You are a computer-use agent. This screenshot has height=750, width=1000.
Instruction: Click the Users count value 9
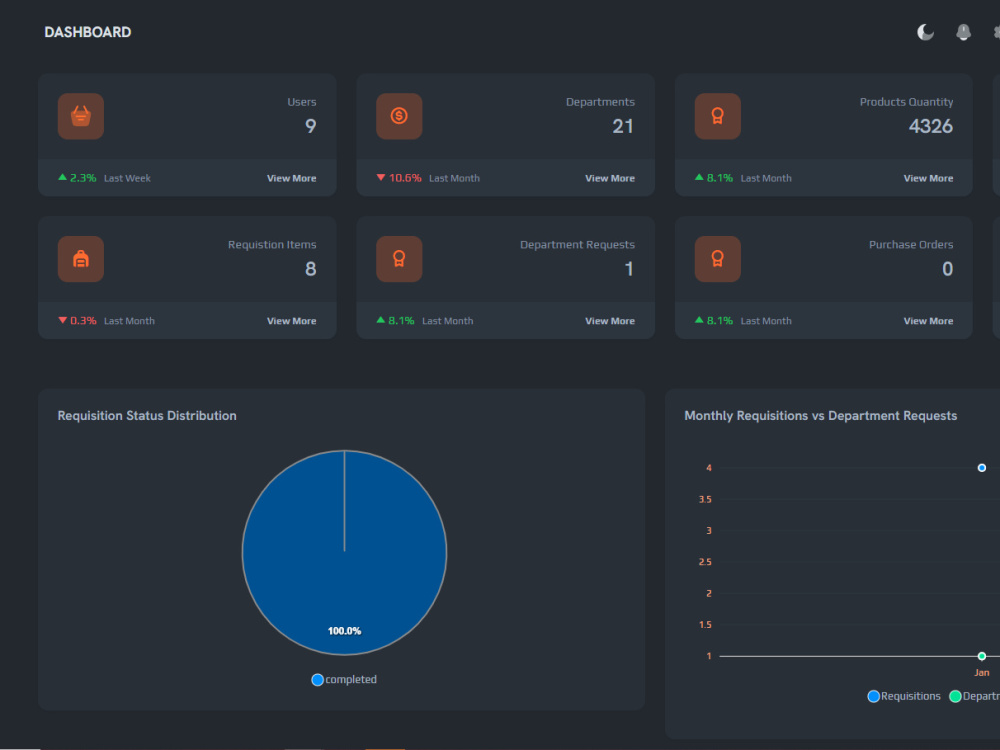tap(311, 126)
